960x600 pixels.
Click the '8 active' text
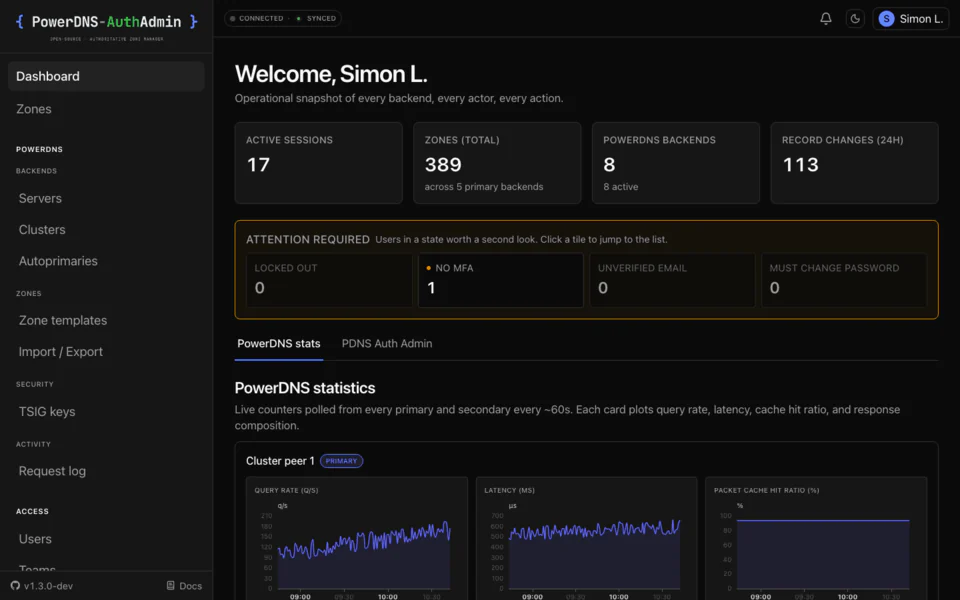[620, 187]
